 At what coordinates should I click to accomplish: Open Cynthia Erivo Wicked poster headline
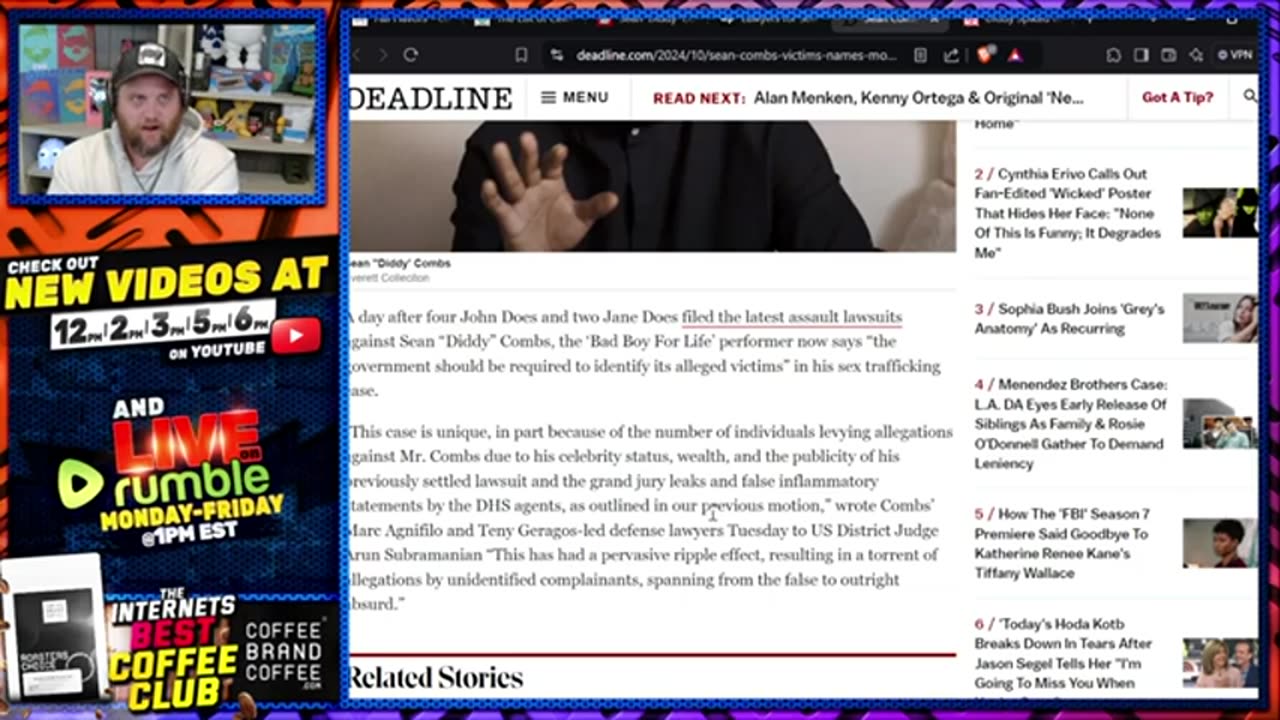tap(1068, 213)
